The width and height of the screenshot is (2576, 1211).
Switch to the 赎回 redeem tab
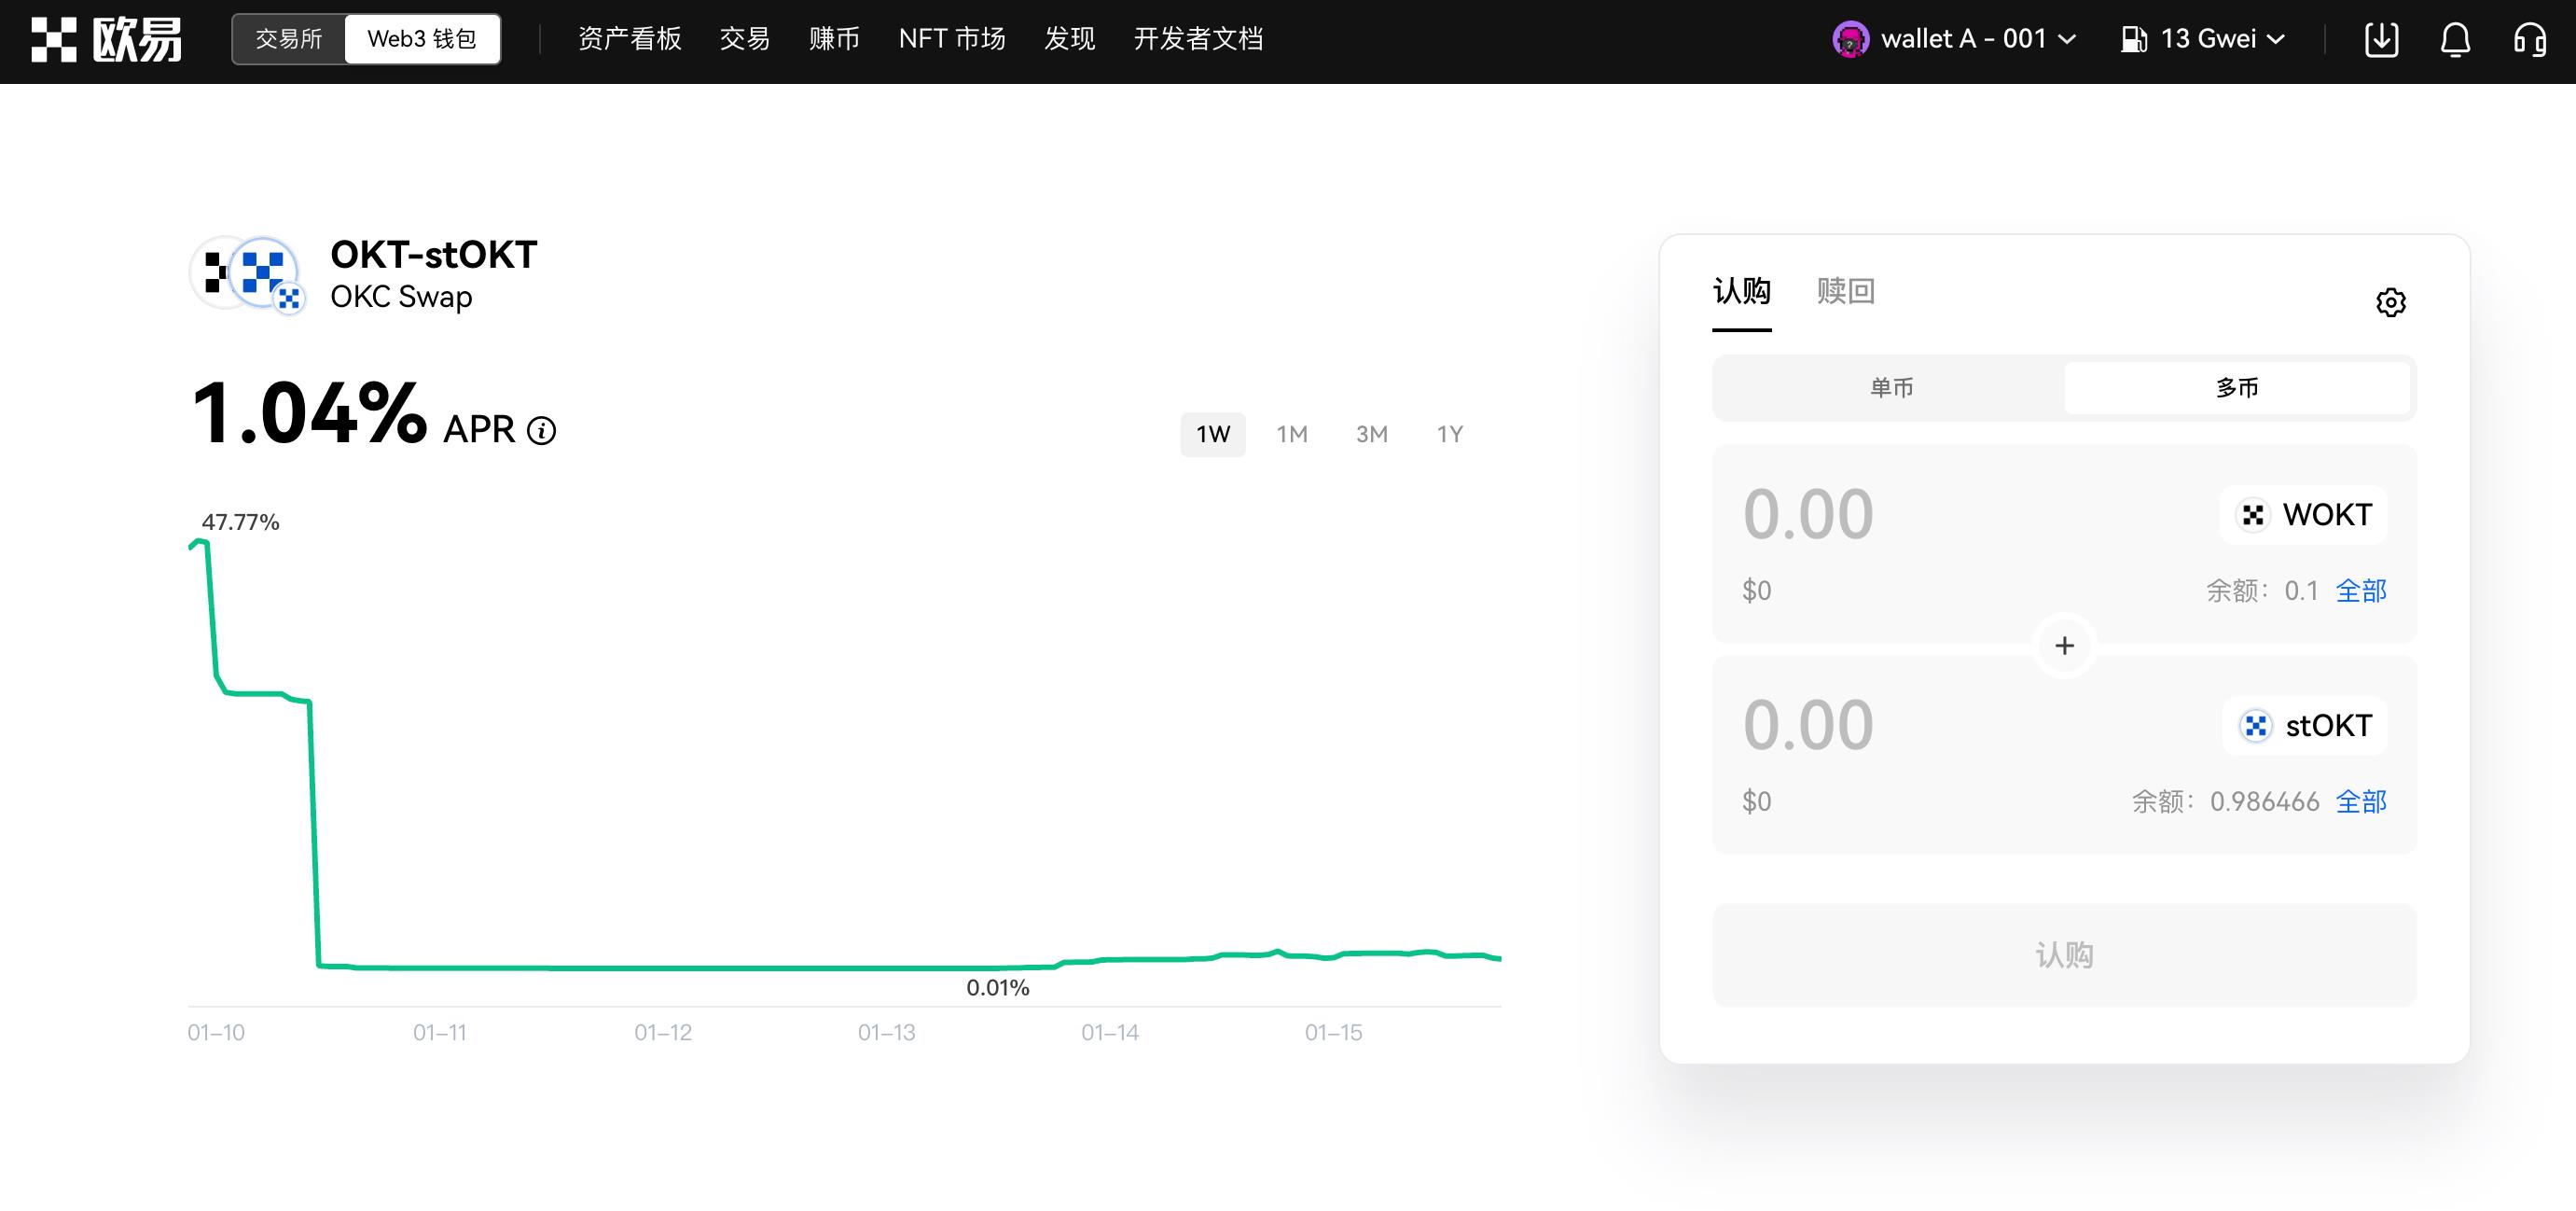[x=1845, y=292]
